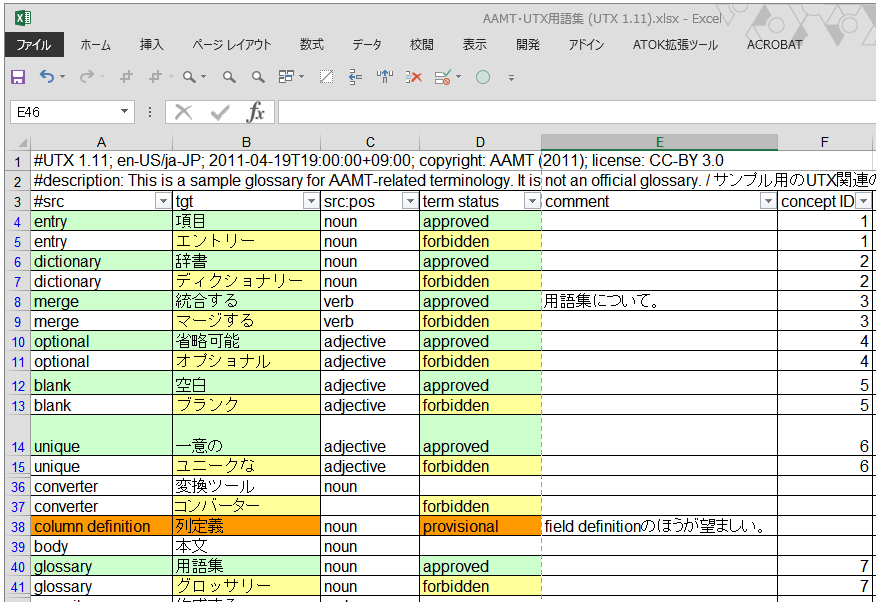Click the green circle icon in toolbar
Viewport: 876px width, 602px height.
tap(483, 77)
